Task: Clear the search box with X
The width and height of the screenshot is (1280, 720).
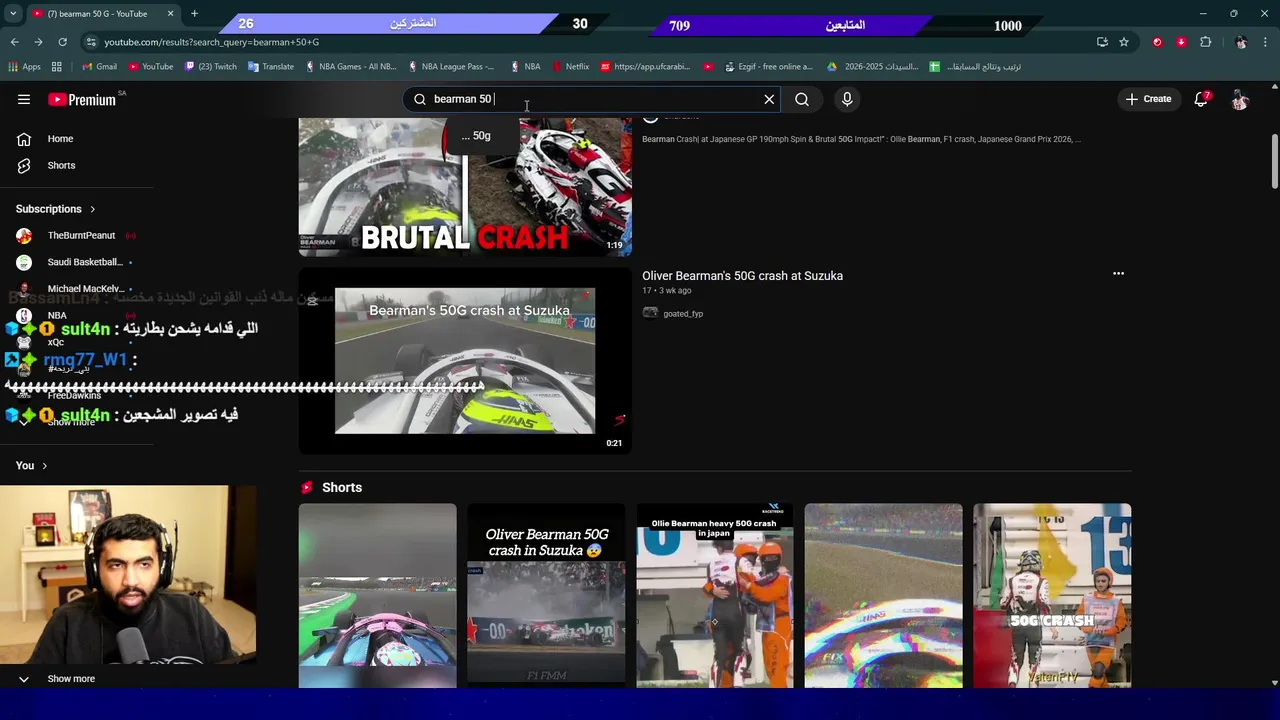Action: coord(769,99)
